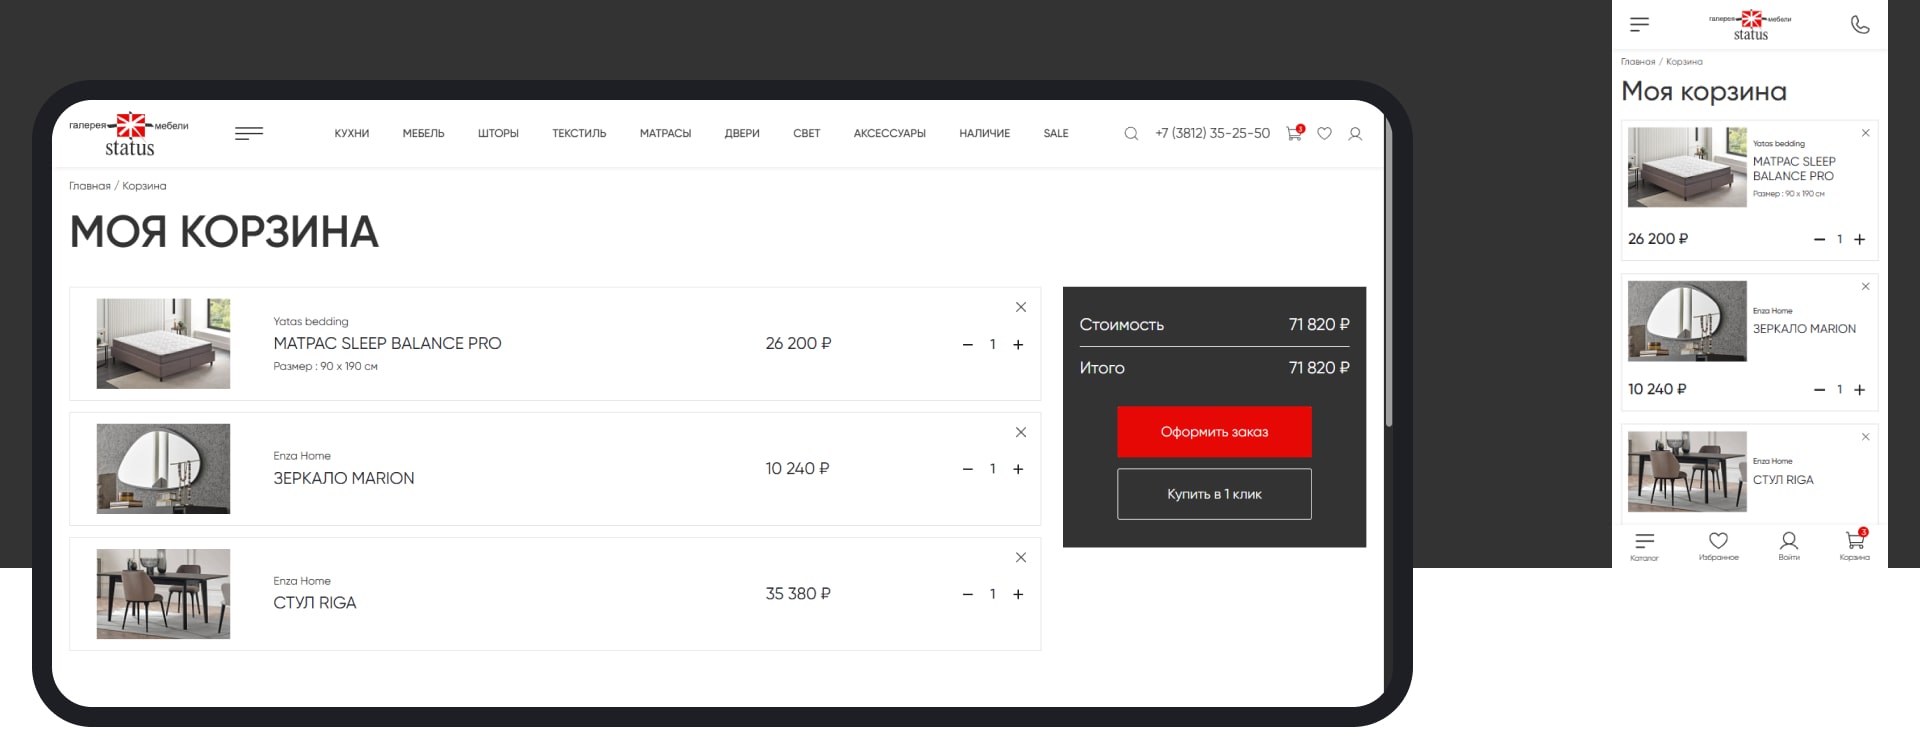Decrease quantity of СТУЛ RIGA on tablet

click(967, 594)
